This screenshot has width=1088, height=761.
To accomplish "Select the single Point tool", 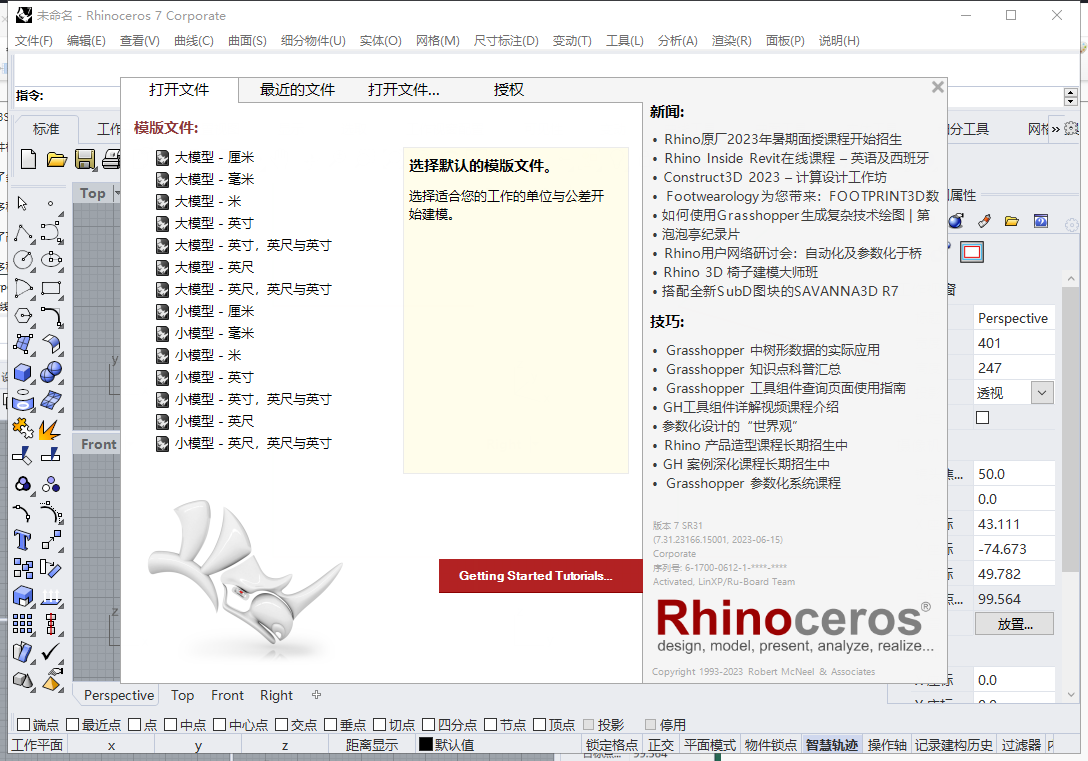I will [51, 203].
